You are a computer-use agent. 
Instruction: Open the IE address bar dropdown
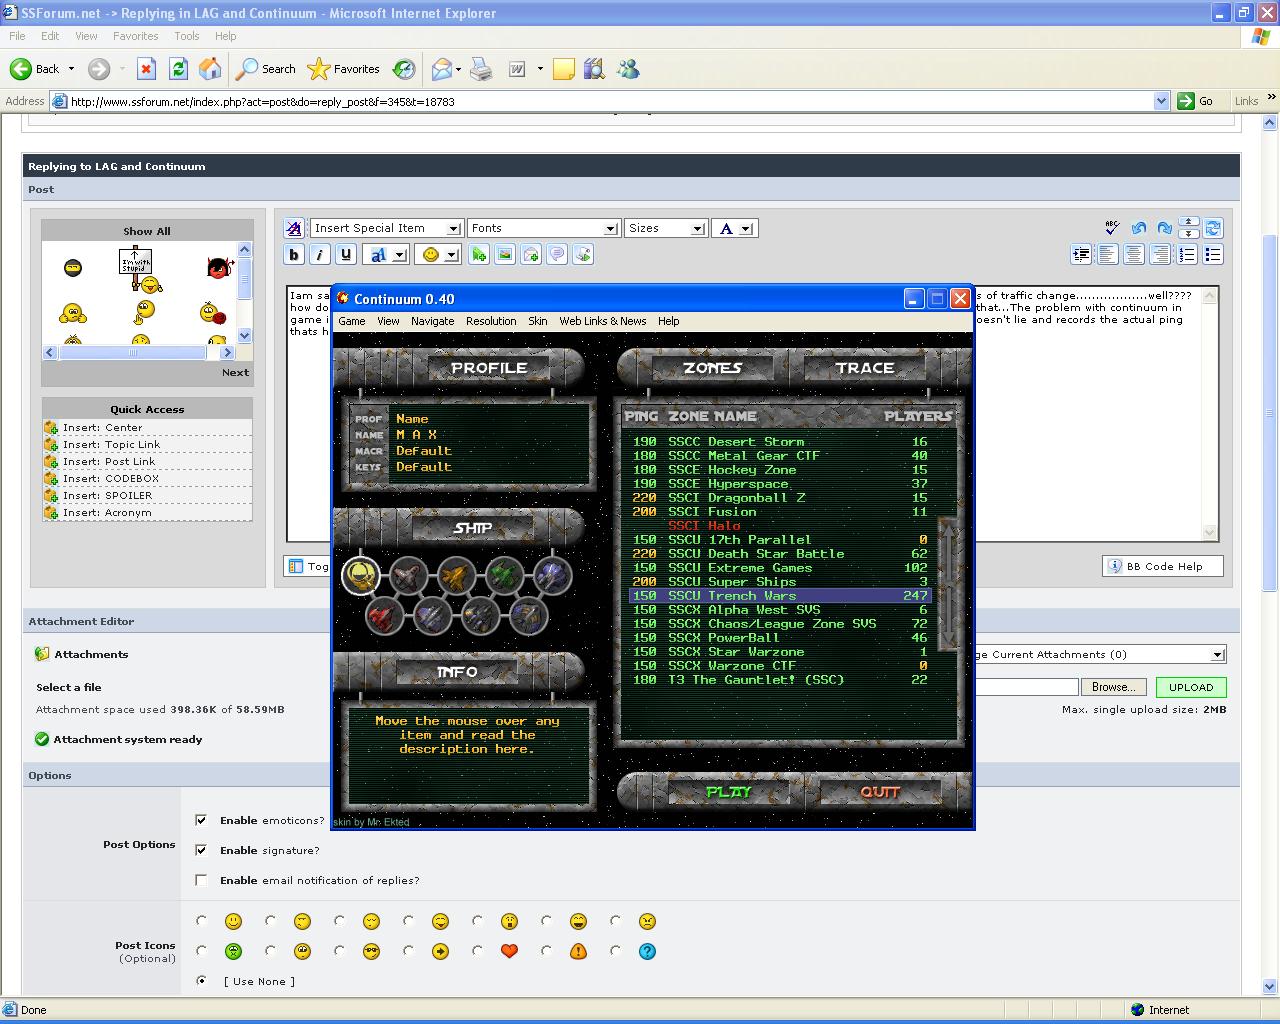[x=1161, y=101]
